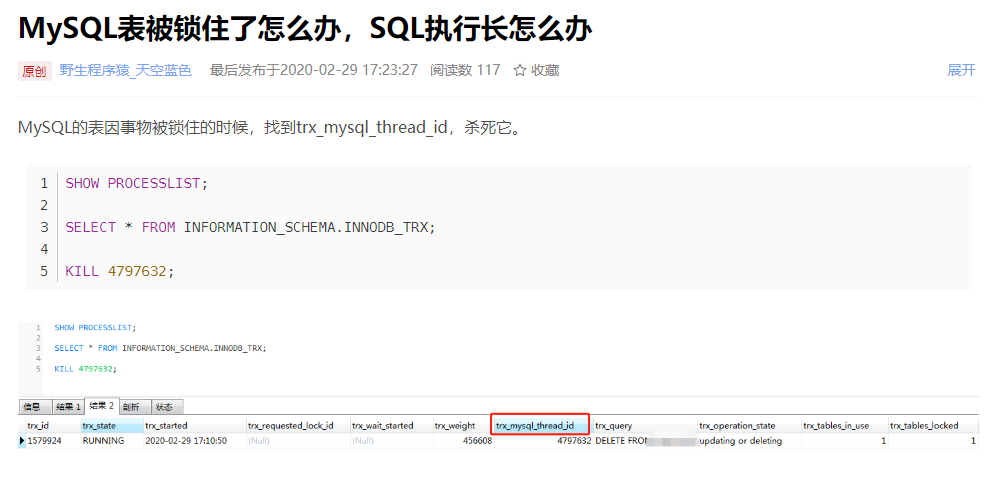Click the trx_weight column header
Screen dimensions: 995x502
[463, 425]
